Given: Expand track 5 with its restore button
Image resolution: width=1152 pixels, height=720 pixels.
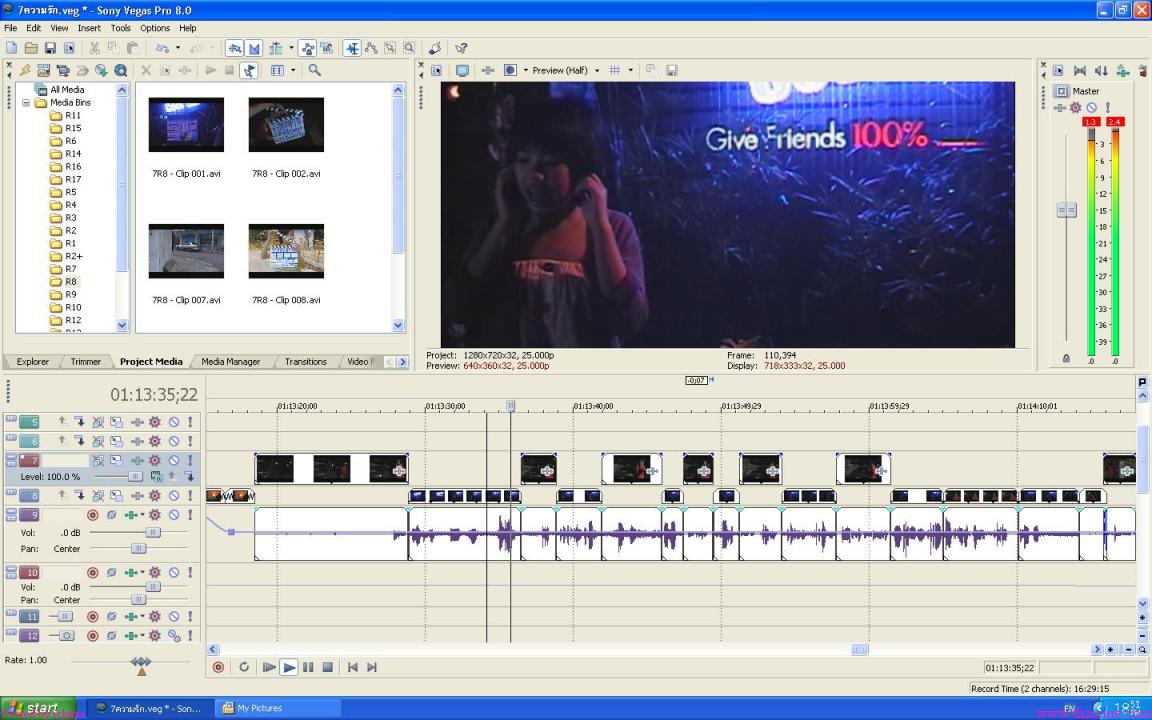Looking at the screenshot, I should pos(10,420).
